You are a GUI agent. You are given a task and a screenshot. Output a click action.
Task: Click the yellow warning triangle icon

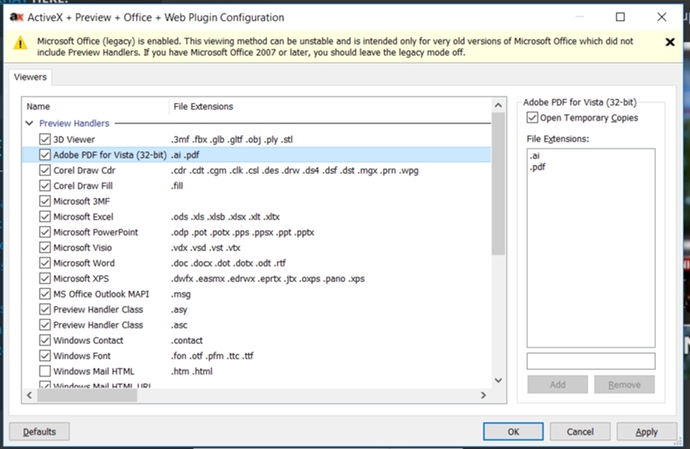point(20,43)
